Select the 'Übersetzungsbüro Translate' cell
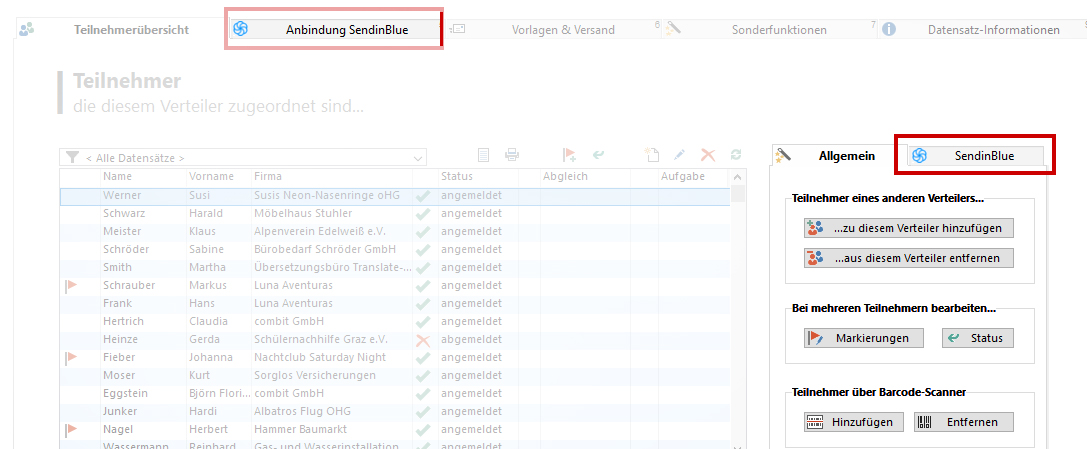The image size is (1087, 449). pyautogui.click(x=332, y=267)
